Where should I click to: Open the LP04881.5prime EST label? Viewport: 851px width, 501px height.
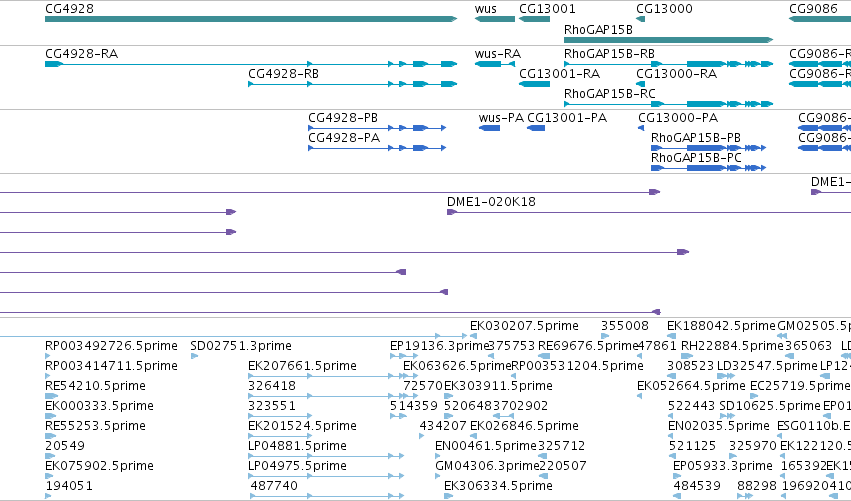297,446
